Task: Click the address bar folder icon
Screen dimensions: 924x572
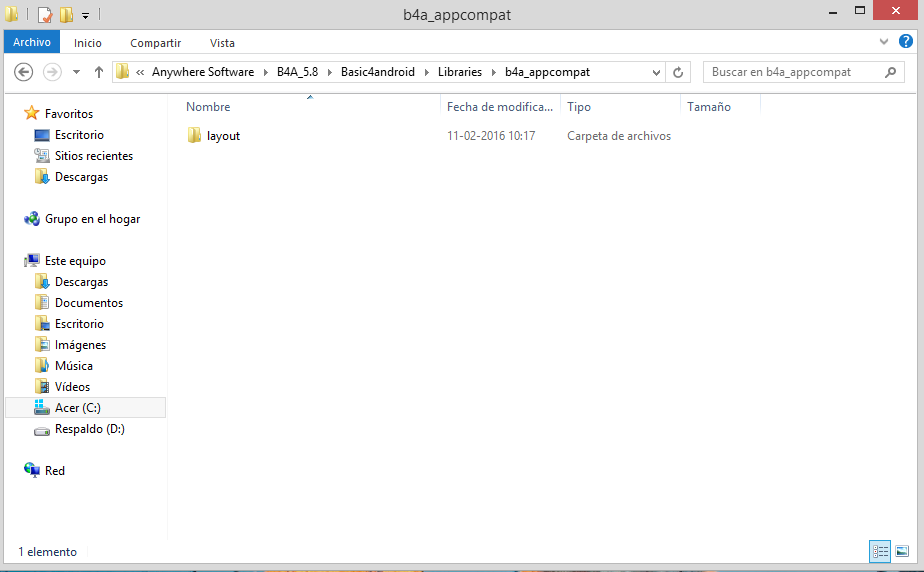Action: (123, 71)
